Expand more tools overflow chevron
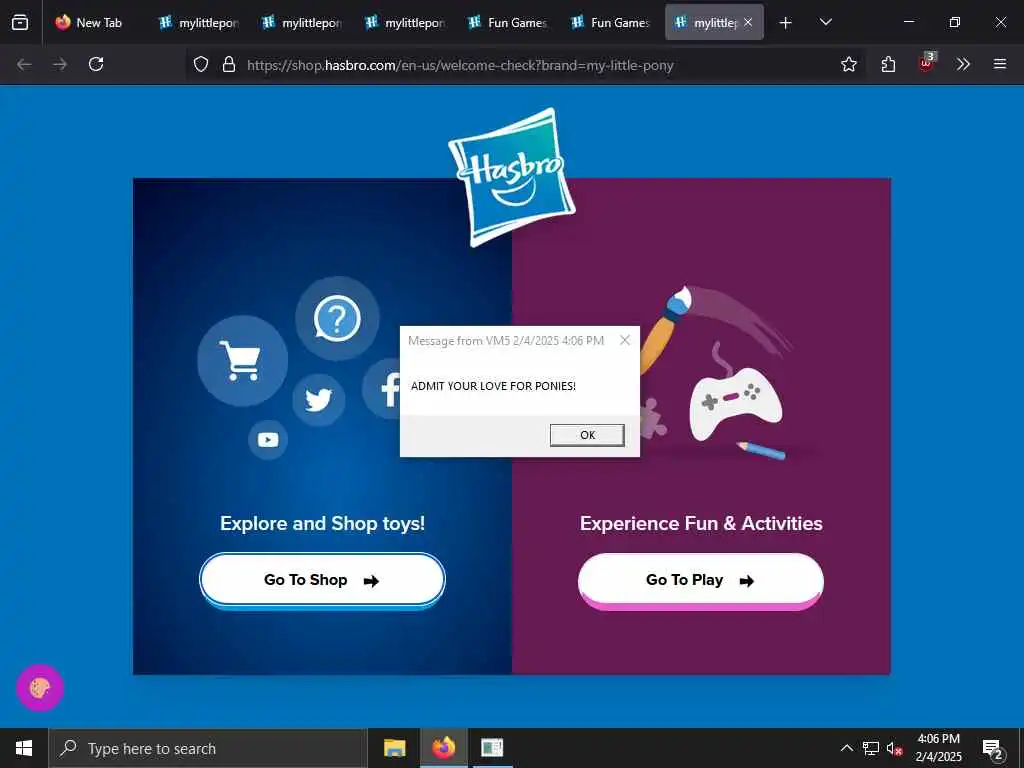This screenshot has height=768, width=1024. tap(963, 64)
